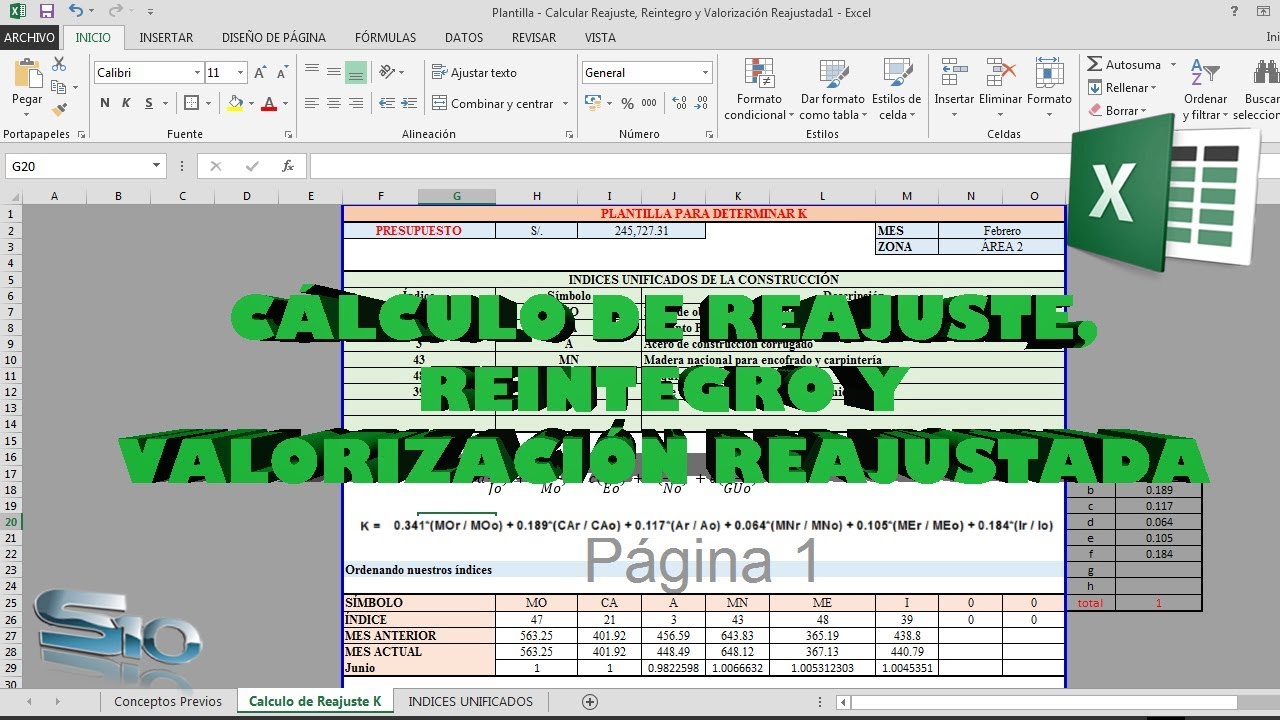
Task: Click the formula bar input
Action: [x=795, y=166]
